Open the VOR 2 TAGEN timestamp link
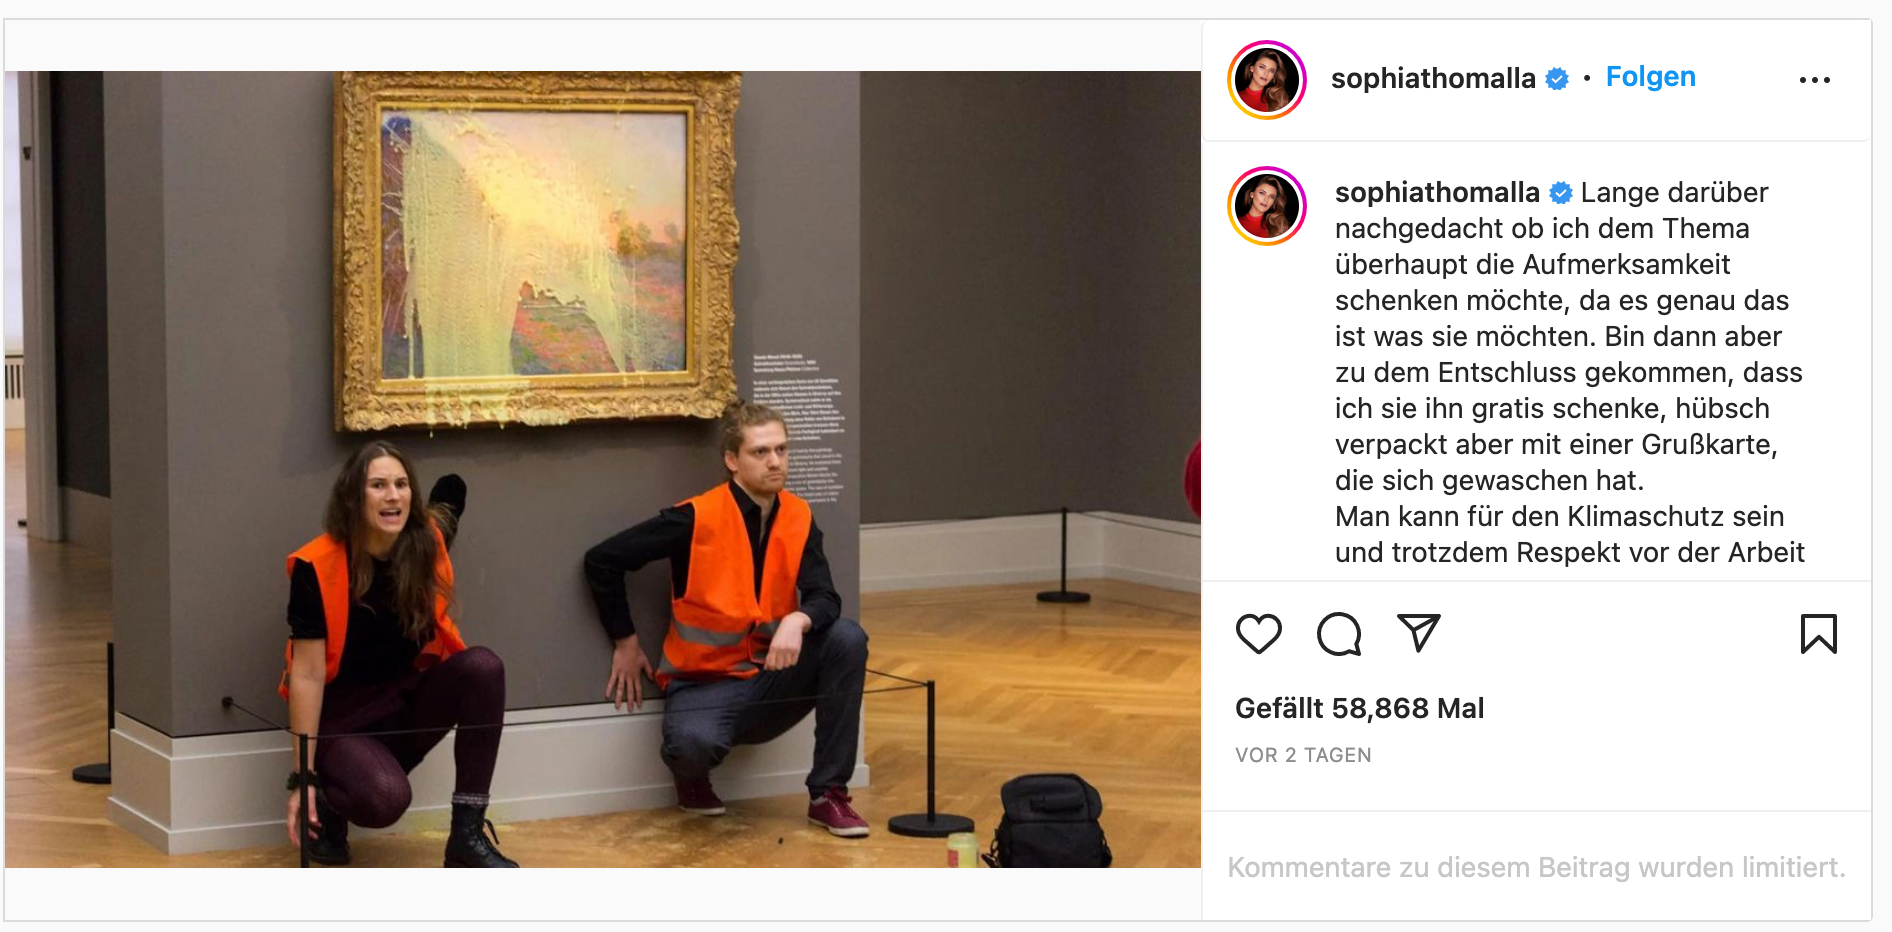The image size is (1892, 932). tap(1303, 755)
